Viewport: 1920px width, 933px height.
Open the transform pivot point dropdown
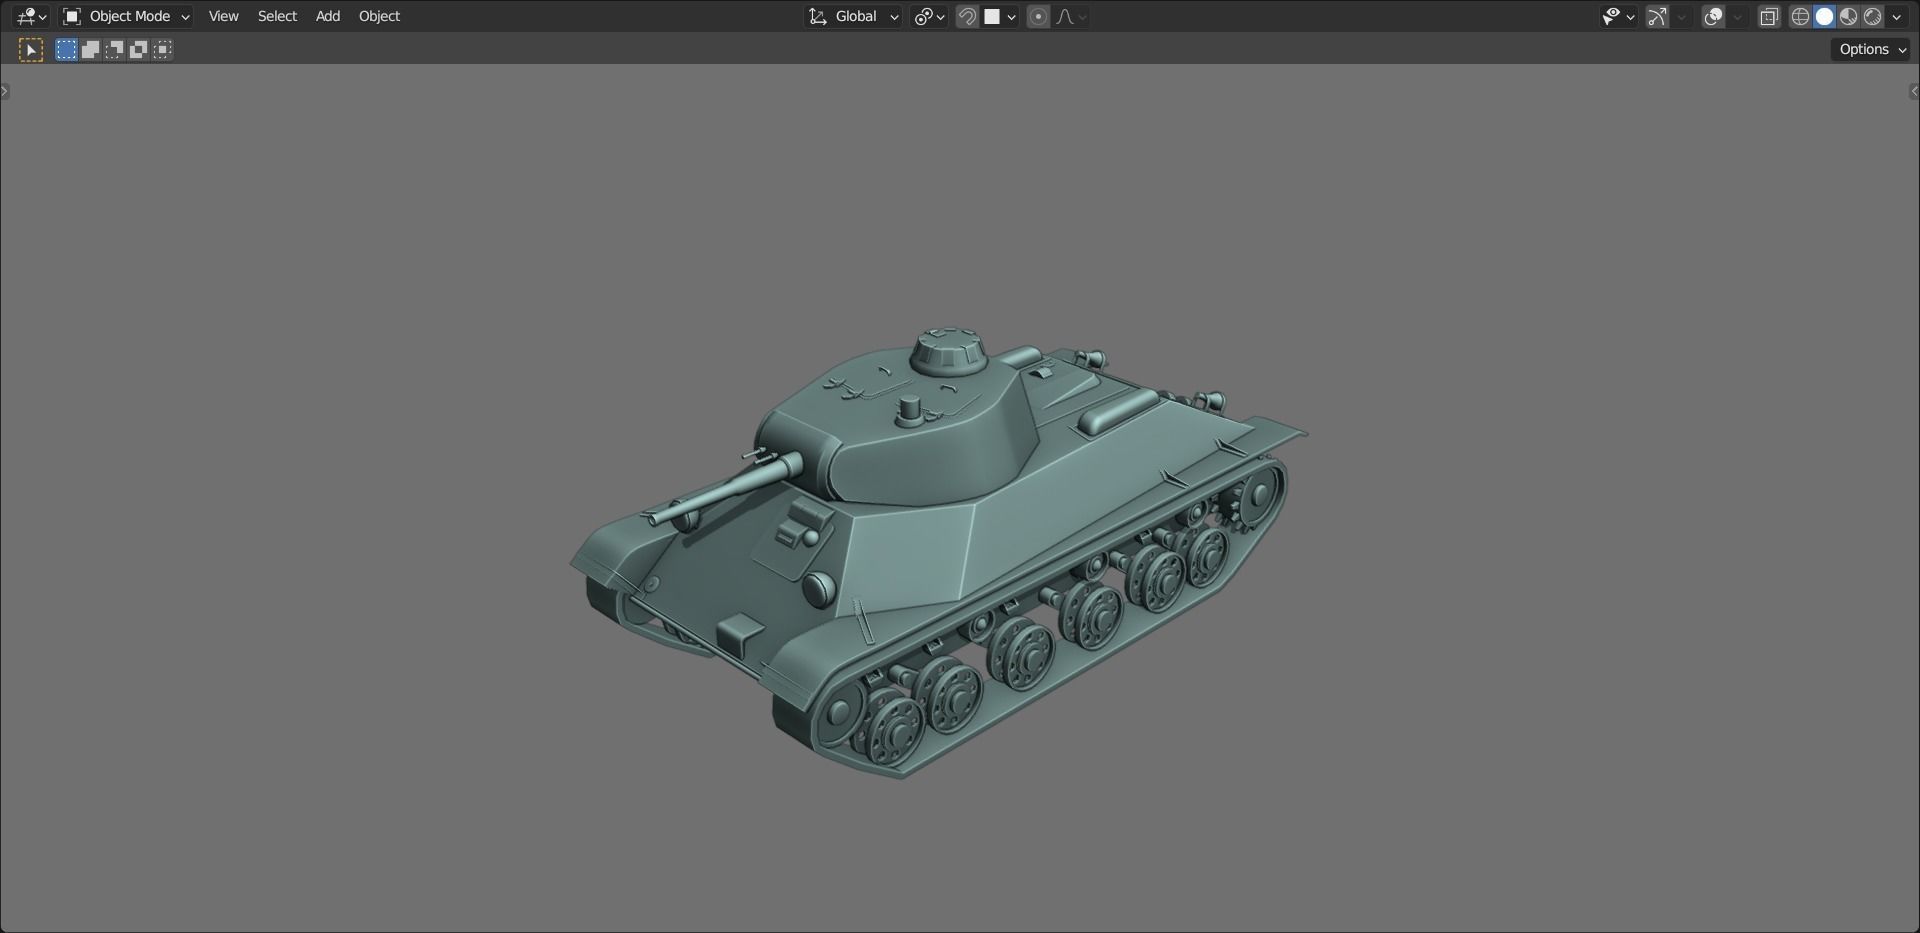pos(929,16)
